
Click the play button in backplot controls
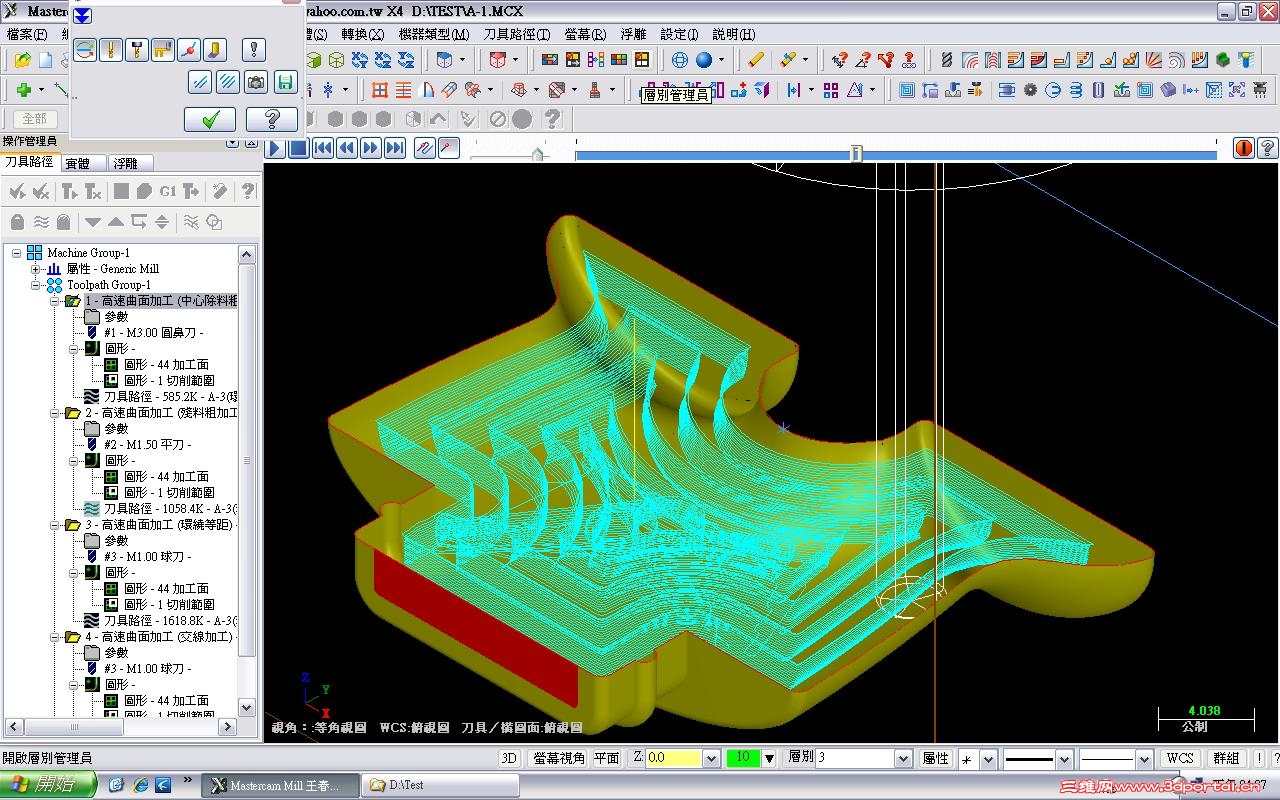(x=276, y=148)
